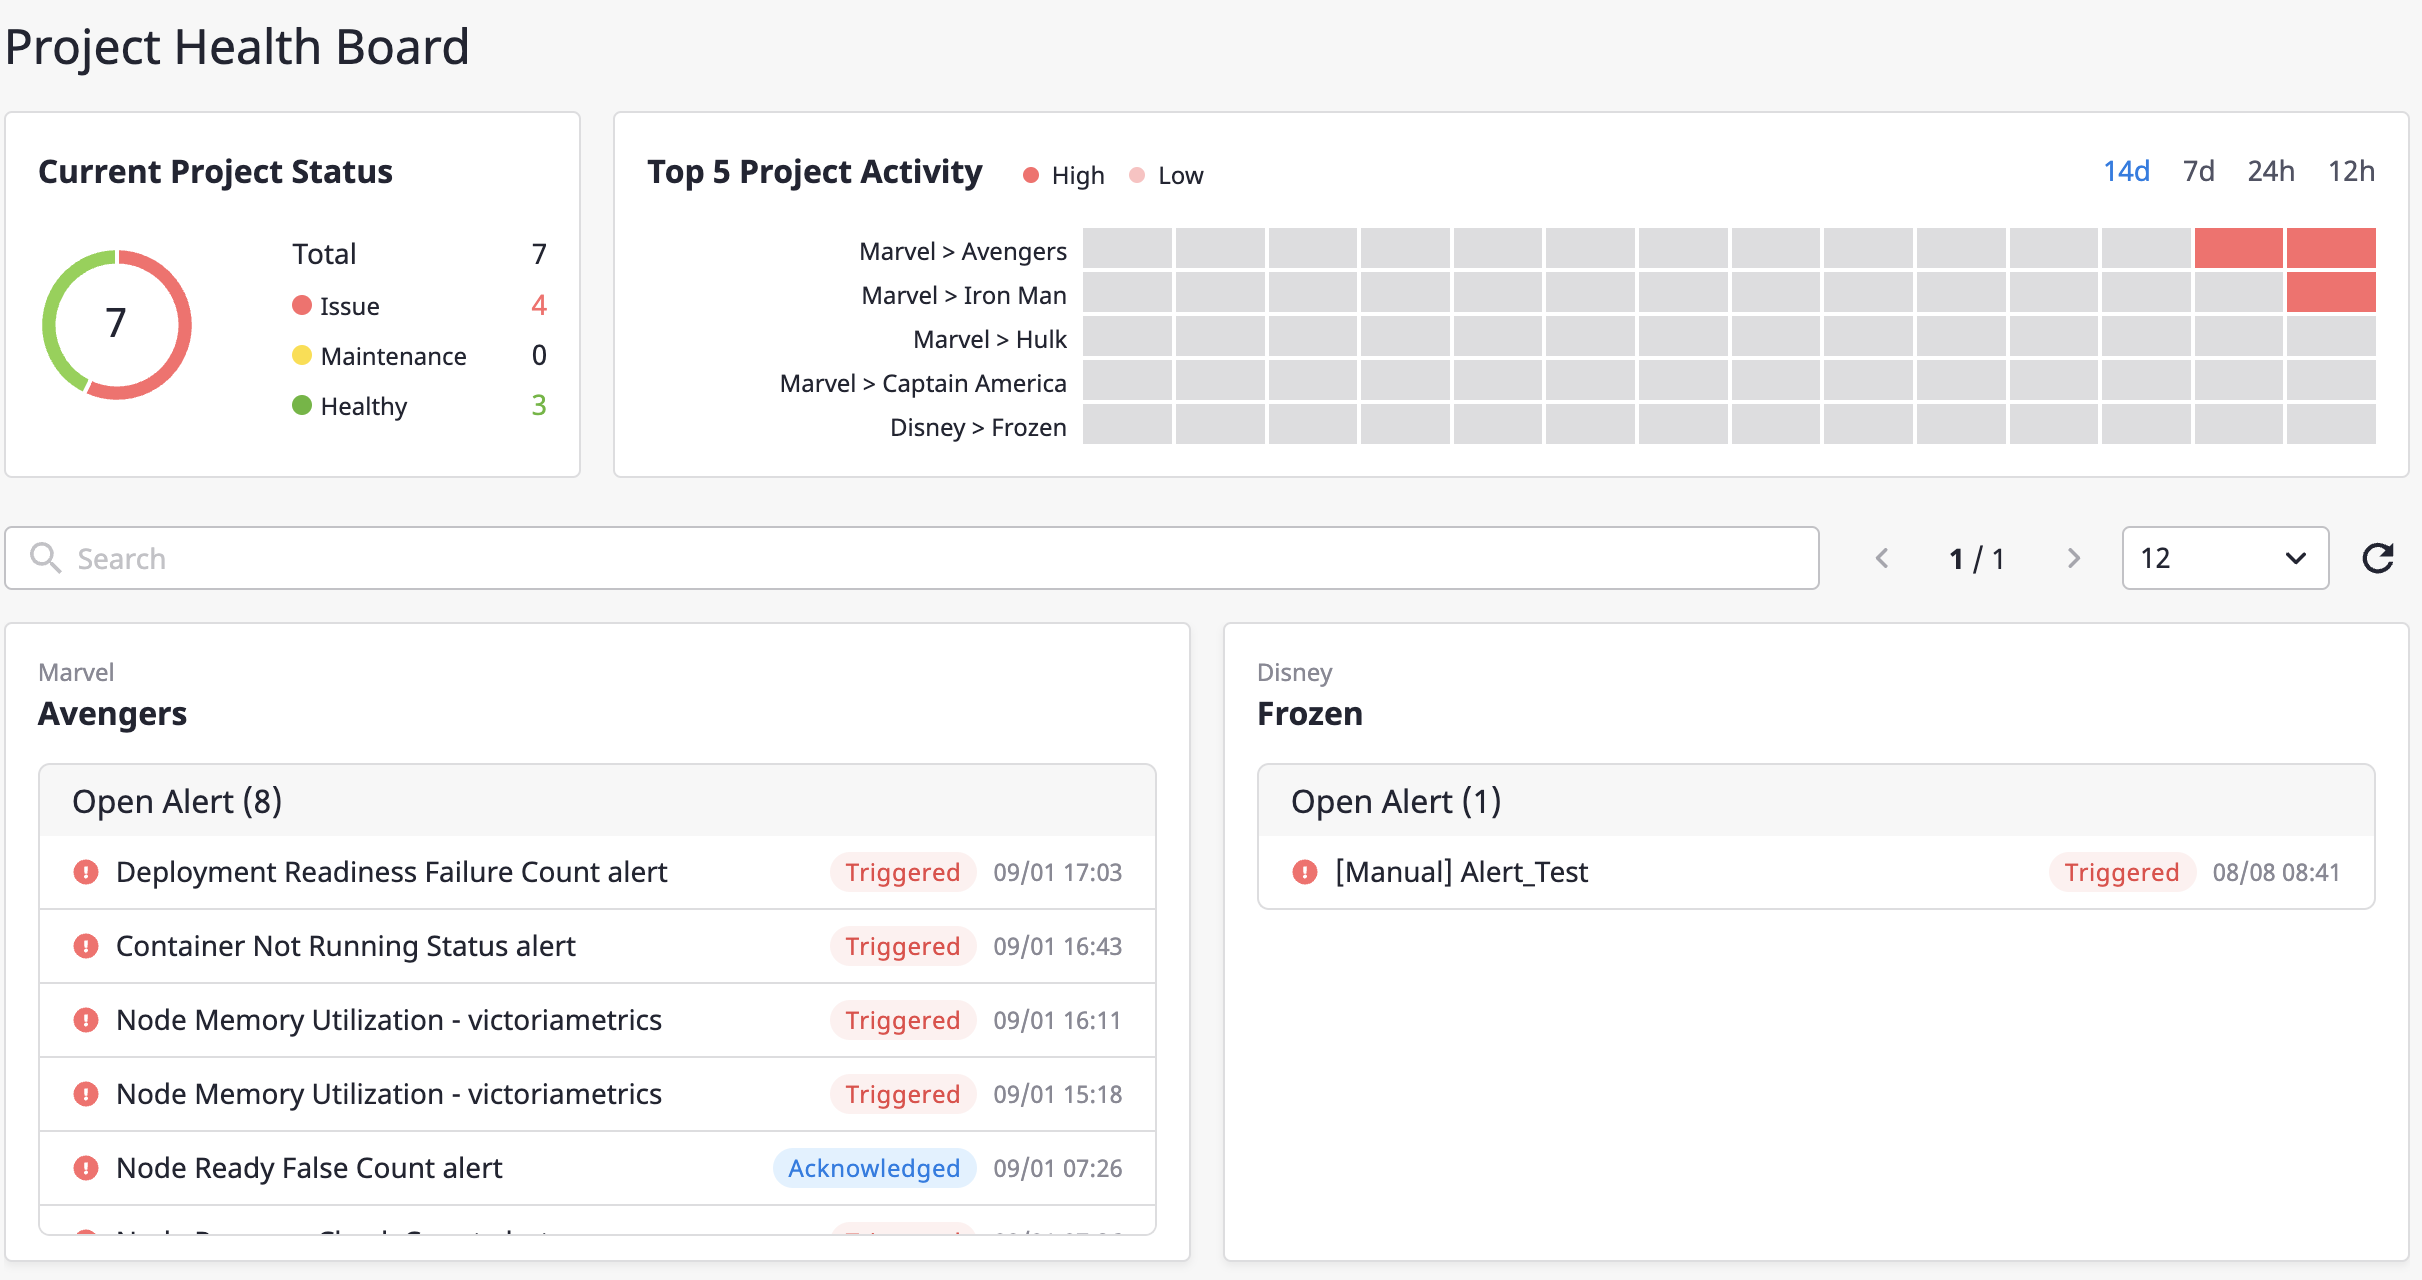2422x1280 pixels.
Task: Go to the next page arrow
Action: tap(2073, 558)
